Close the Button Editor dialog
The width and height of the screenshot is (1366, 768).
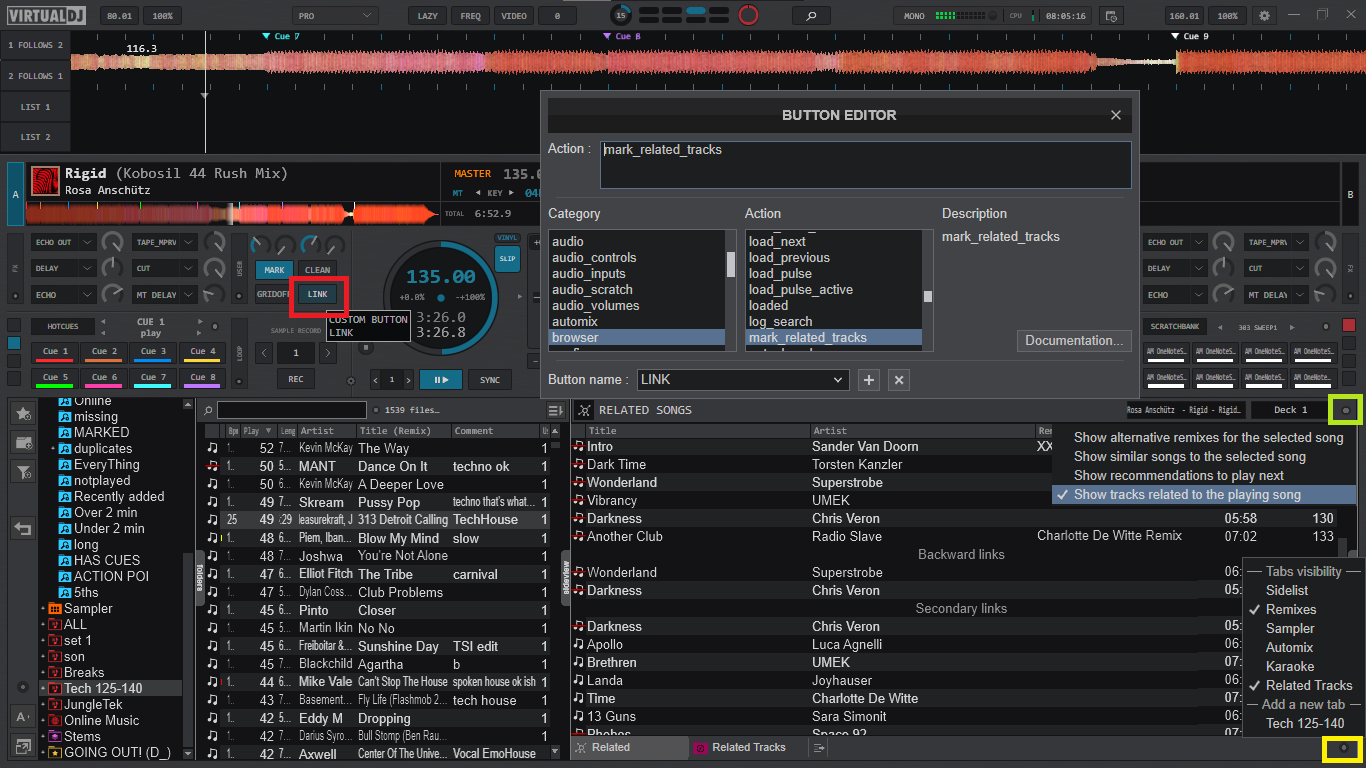1116,115
